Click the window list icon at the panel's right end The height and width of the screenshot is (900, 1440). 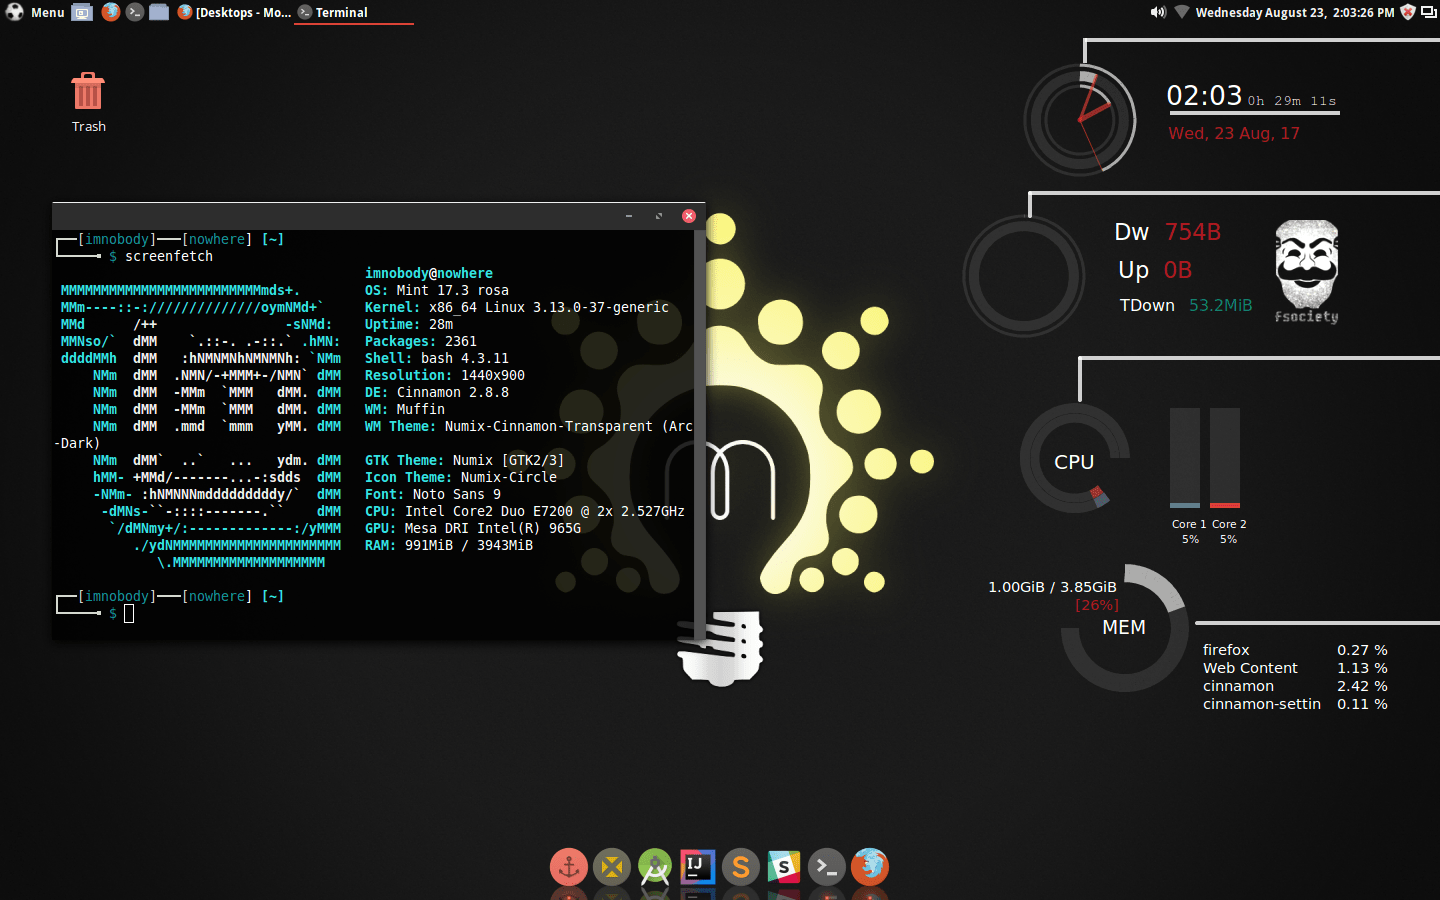point(1429,12)
